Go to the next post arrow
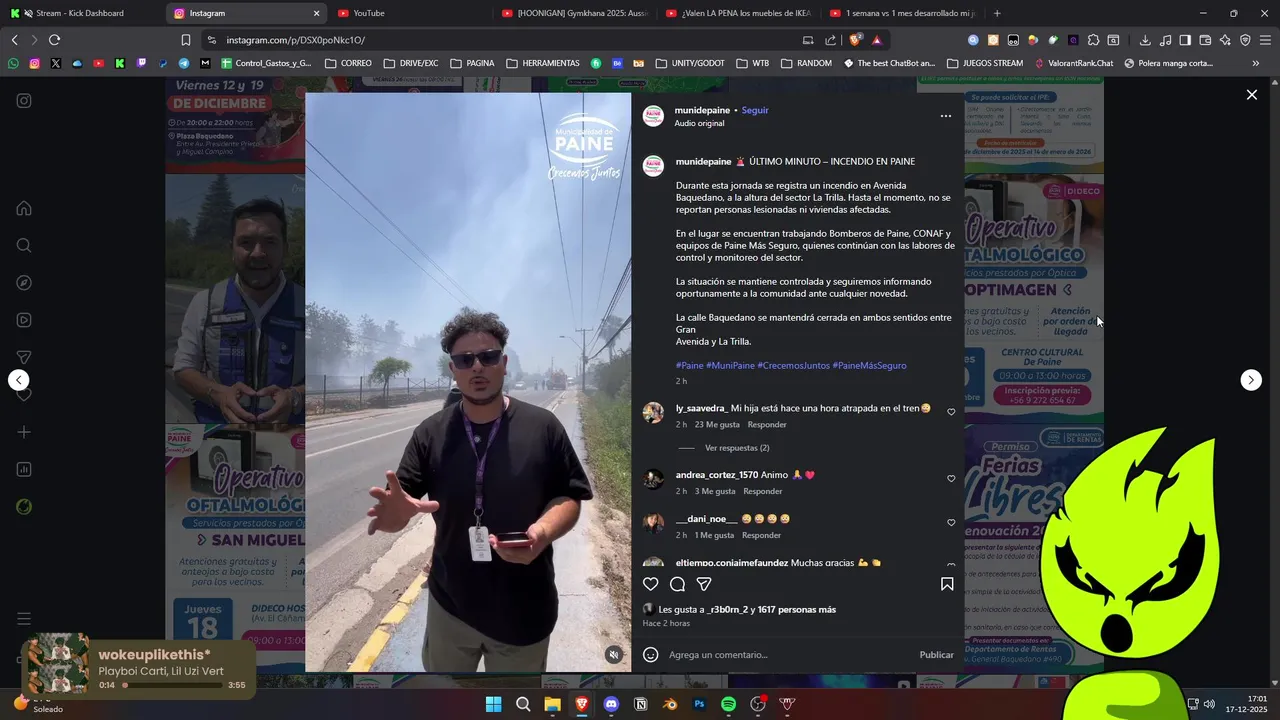Screen dimensions: 1280x720 point(1251,380)
